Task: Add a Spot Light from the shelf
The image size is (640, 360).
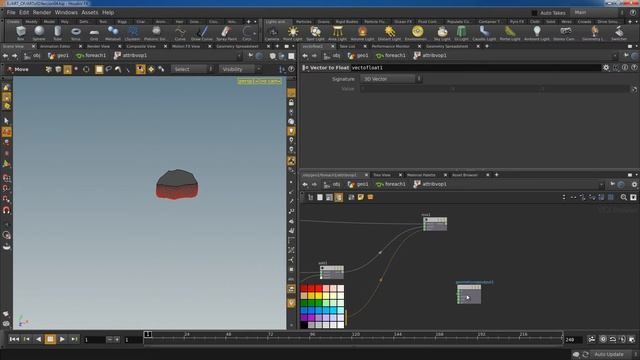Action: pyautogui.click(x=315, y=33)
